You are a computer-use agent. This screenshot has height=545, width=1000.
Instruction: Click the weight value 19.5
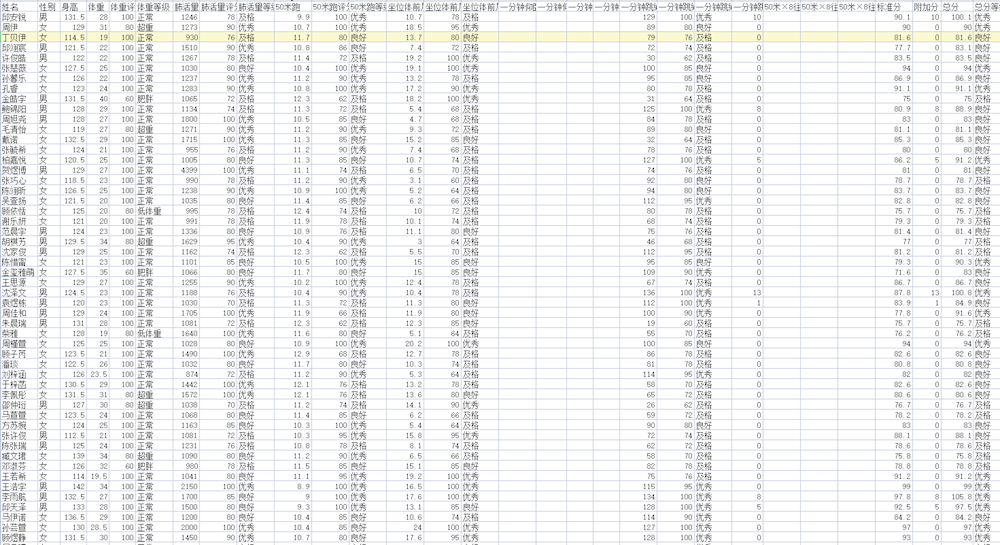click(x=99, y=476)
